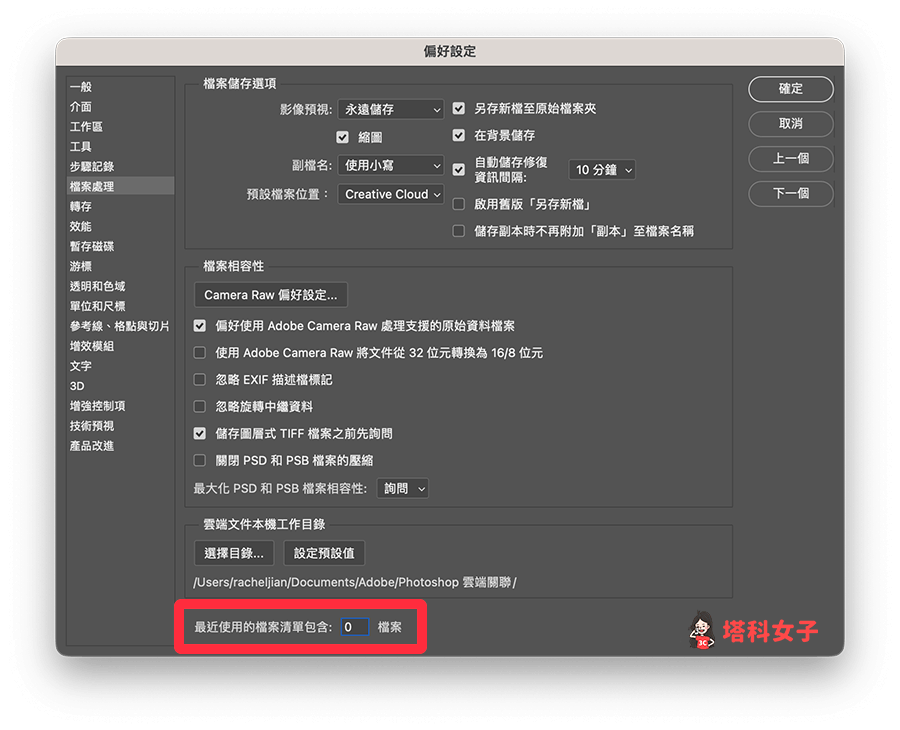Check 關閉 PSD 和 PSB 檔案的壓縮

[x=200, y=461]
